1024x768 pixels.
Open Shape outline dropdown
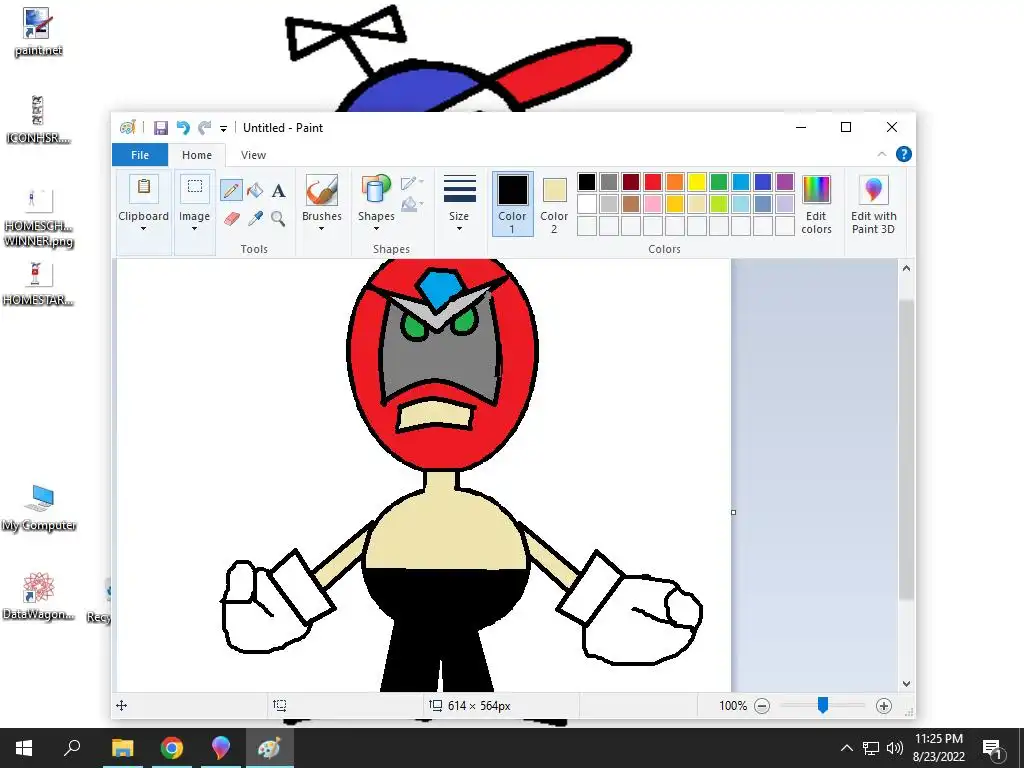tap(412, 183)
